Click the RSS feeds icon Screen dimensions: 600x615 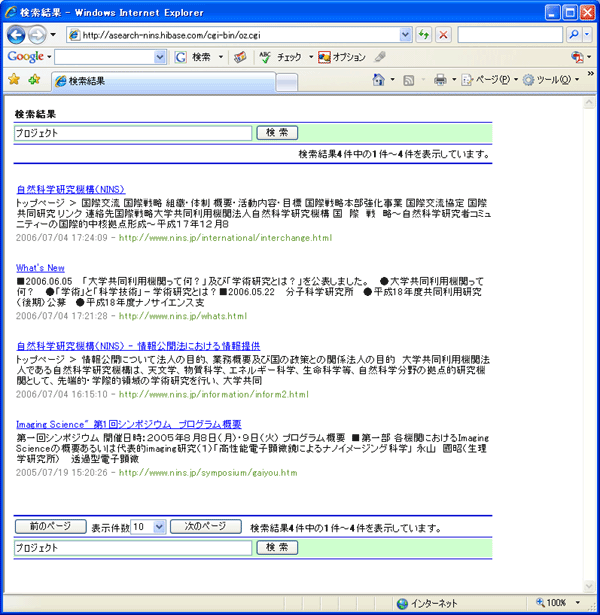pyautogui.click(x=409, y=80)
